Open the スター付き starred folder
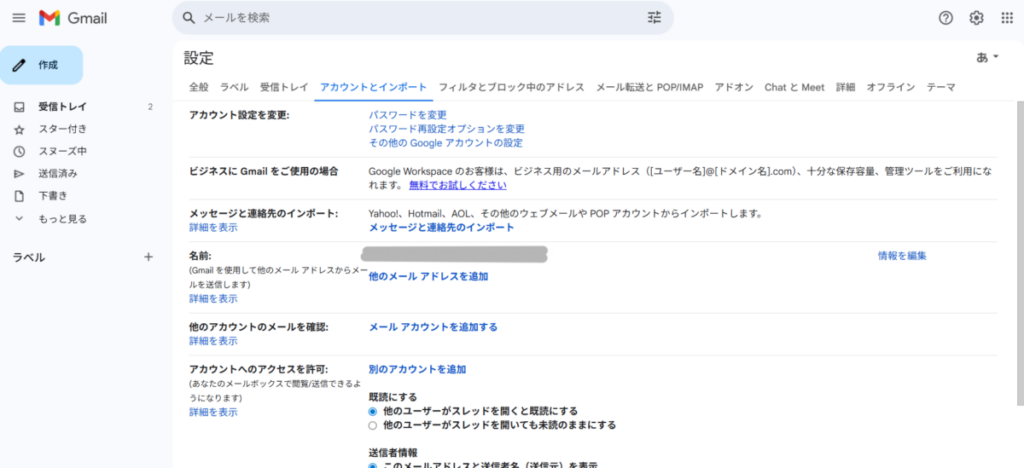 (x=62, y=129)
